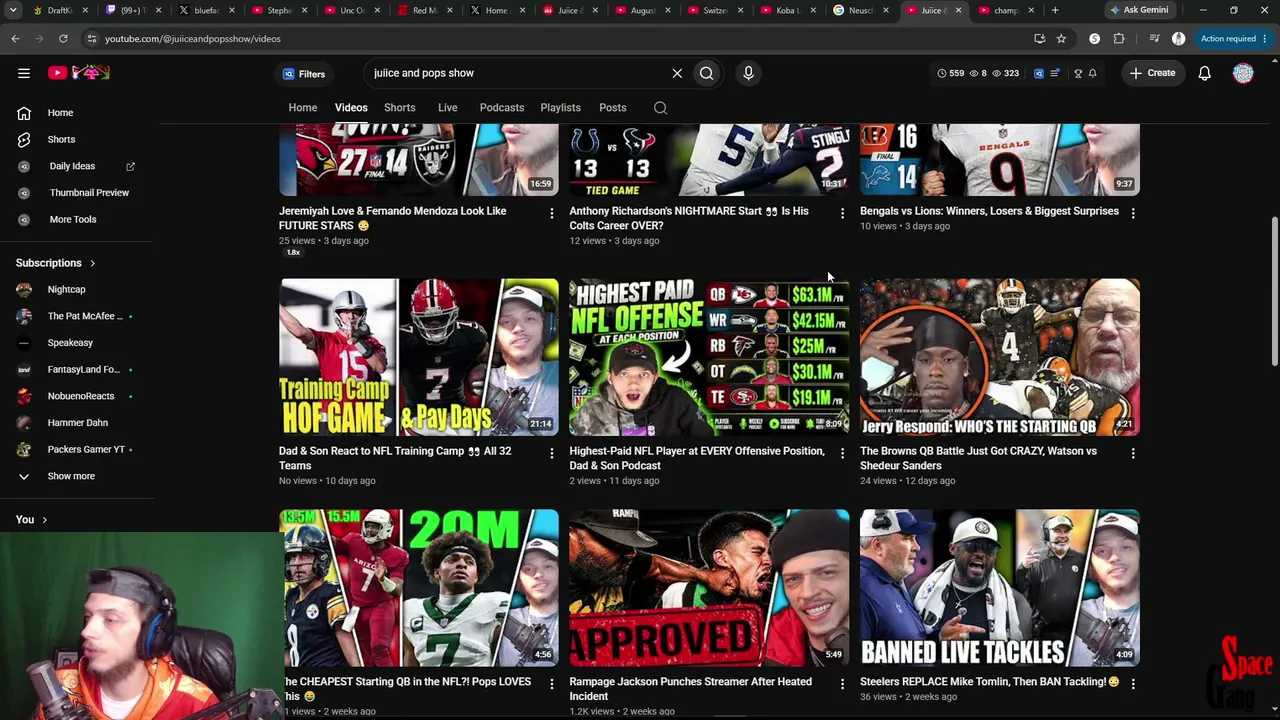This screenshot has height=720, width=1280.
Task: Start voice search with microphone
Action: click(748, 73)
